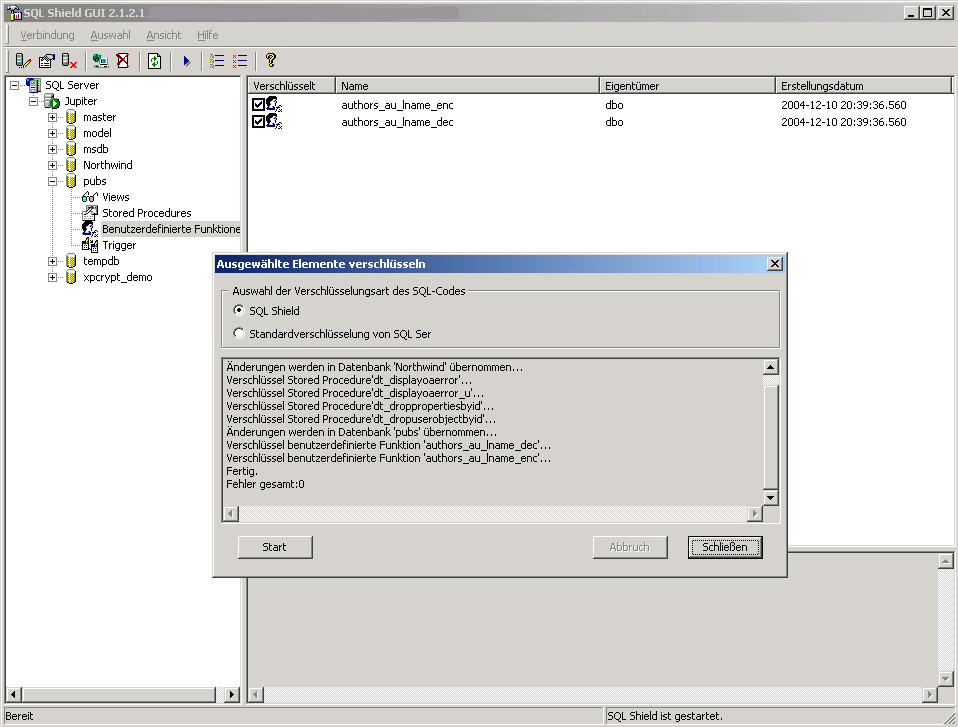Uncheck the authors_au_lname_enc checkbox

(x=258, y=104)
